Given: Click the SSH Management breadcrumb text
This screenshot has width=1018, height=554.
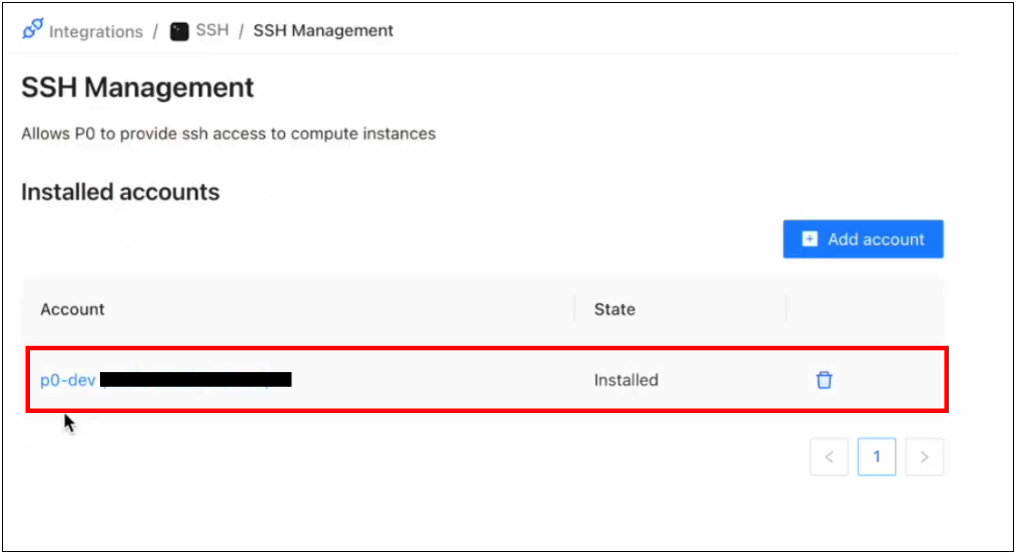Looking at the screenshot, I should (x=323, y=31).
